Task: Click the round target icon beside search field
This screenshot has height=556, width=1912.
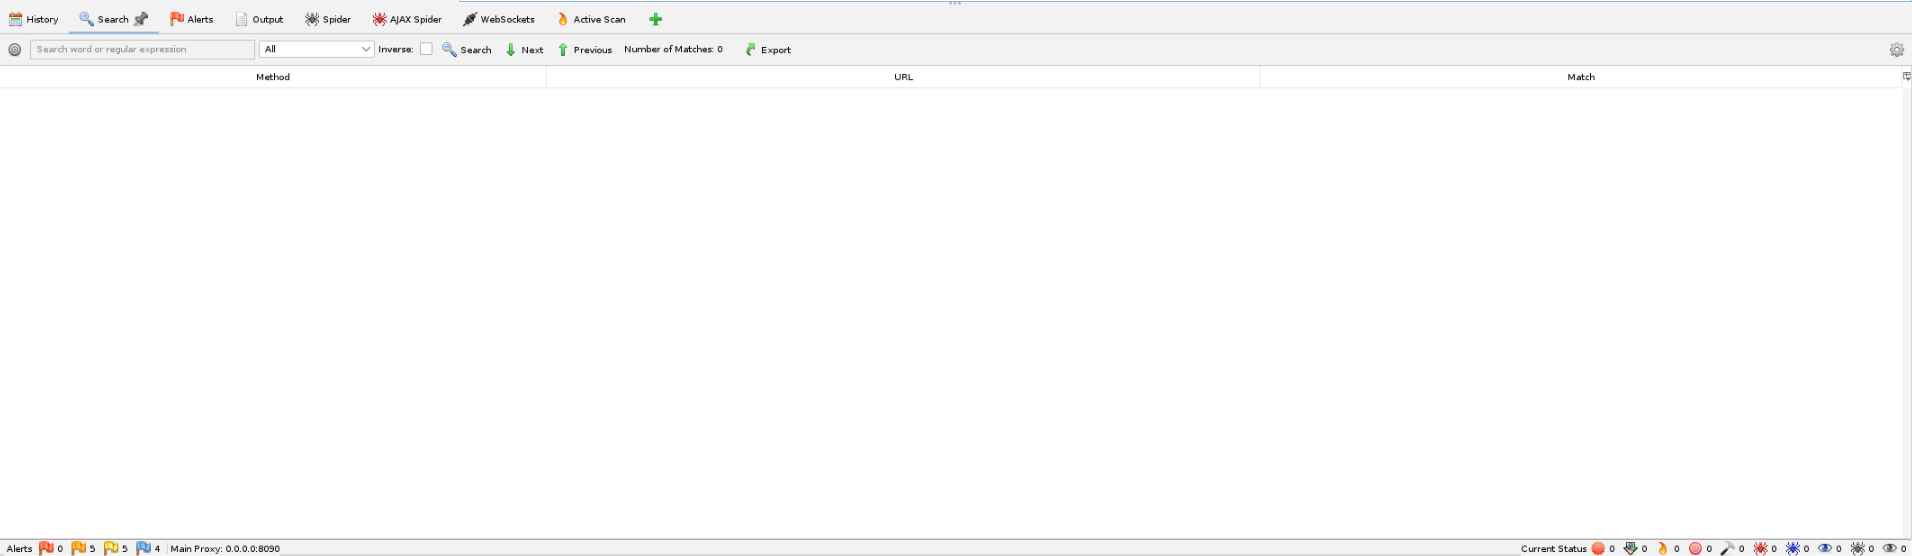Action: [x=15, y=49]
